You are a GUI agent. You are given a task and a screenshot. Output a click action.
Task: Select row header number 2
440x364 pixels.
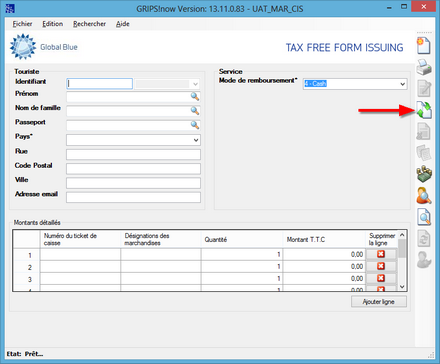point(27,267)
